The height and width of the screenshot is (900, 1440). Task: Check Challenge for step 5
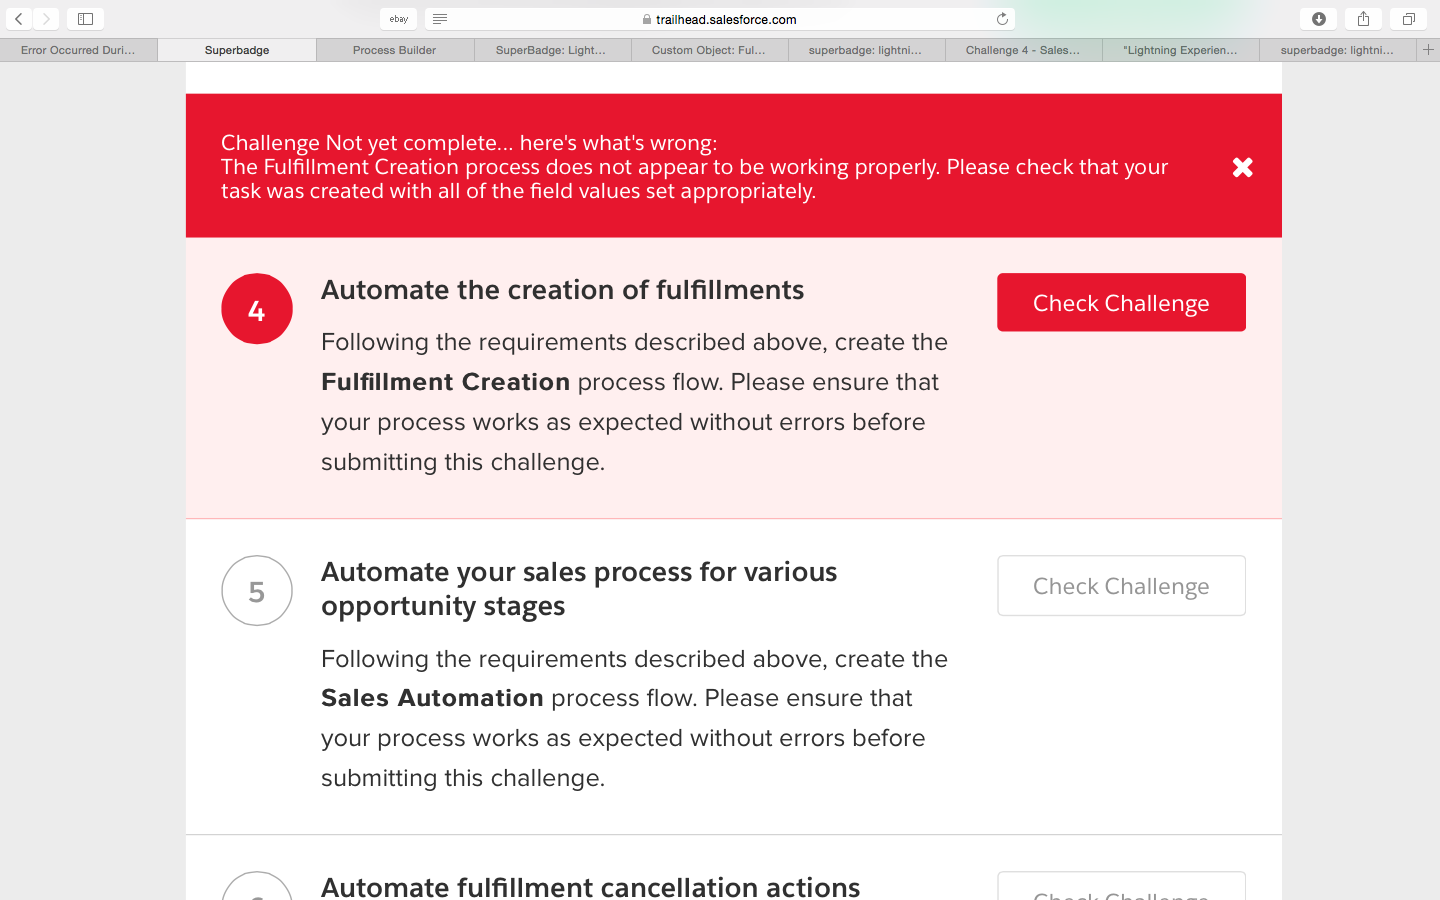click(x=1121, y=586)
